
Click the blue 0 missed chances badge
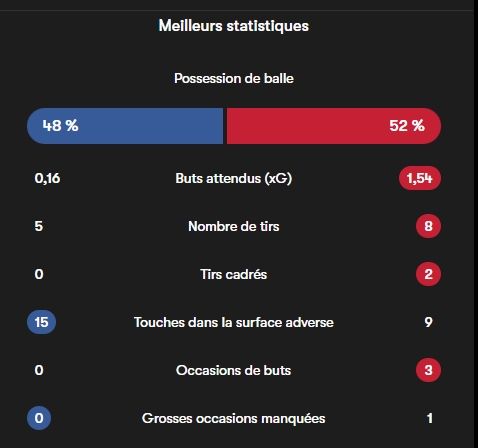pyautogui.click(x=39, y=418)
